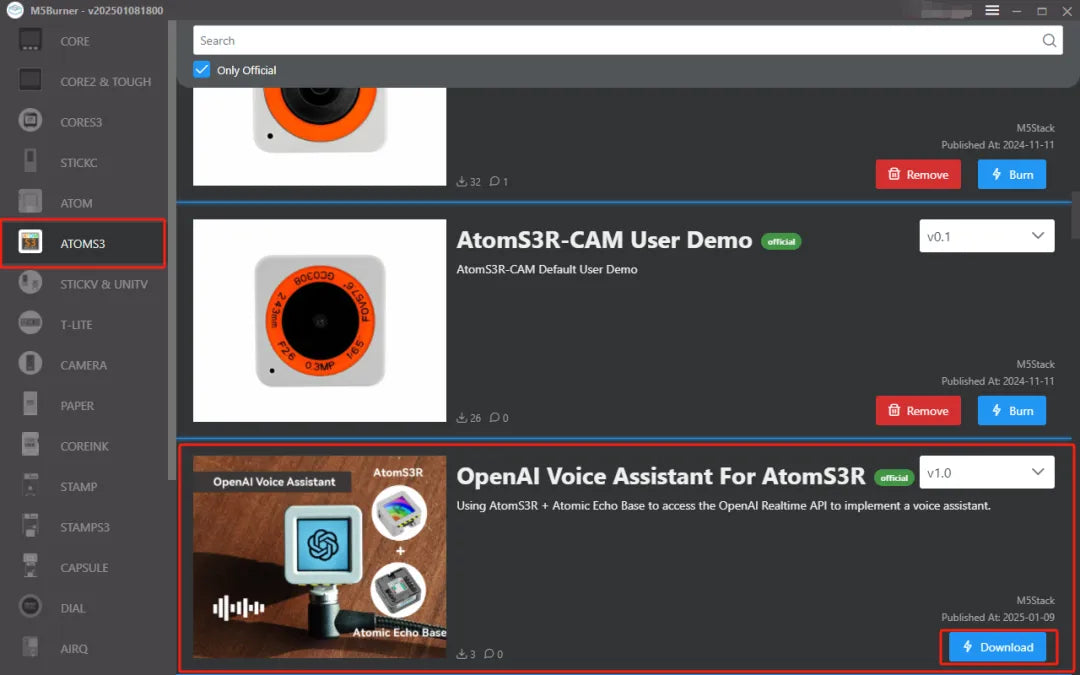
Task: Remove the AtomS3R-CAM User Demo firmware
Action: (x=918, y=411)
